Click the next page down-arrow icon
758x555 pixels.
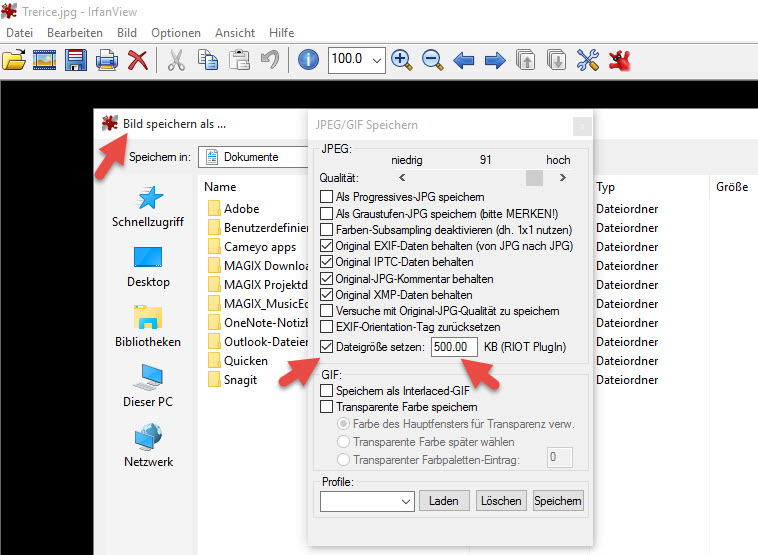556,60
